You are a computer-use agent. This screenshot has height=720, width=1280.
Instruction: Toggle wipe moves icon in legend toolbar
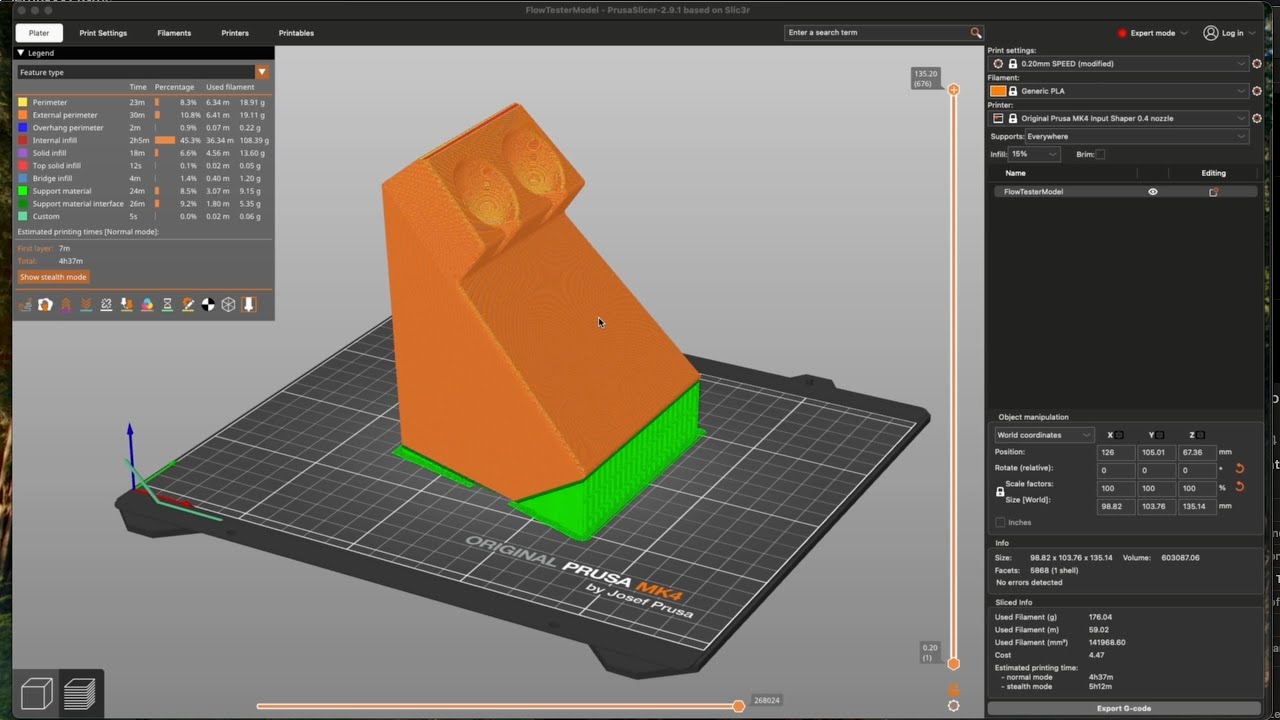[x=45, y=305]
